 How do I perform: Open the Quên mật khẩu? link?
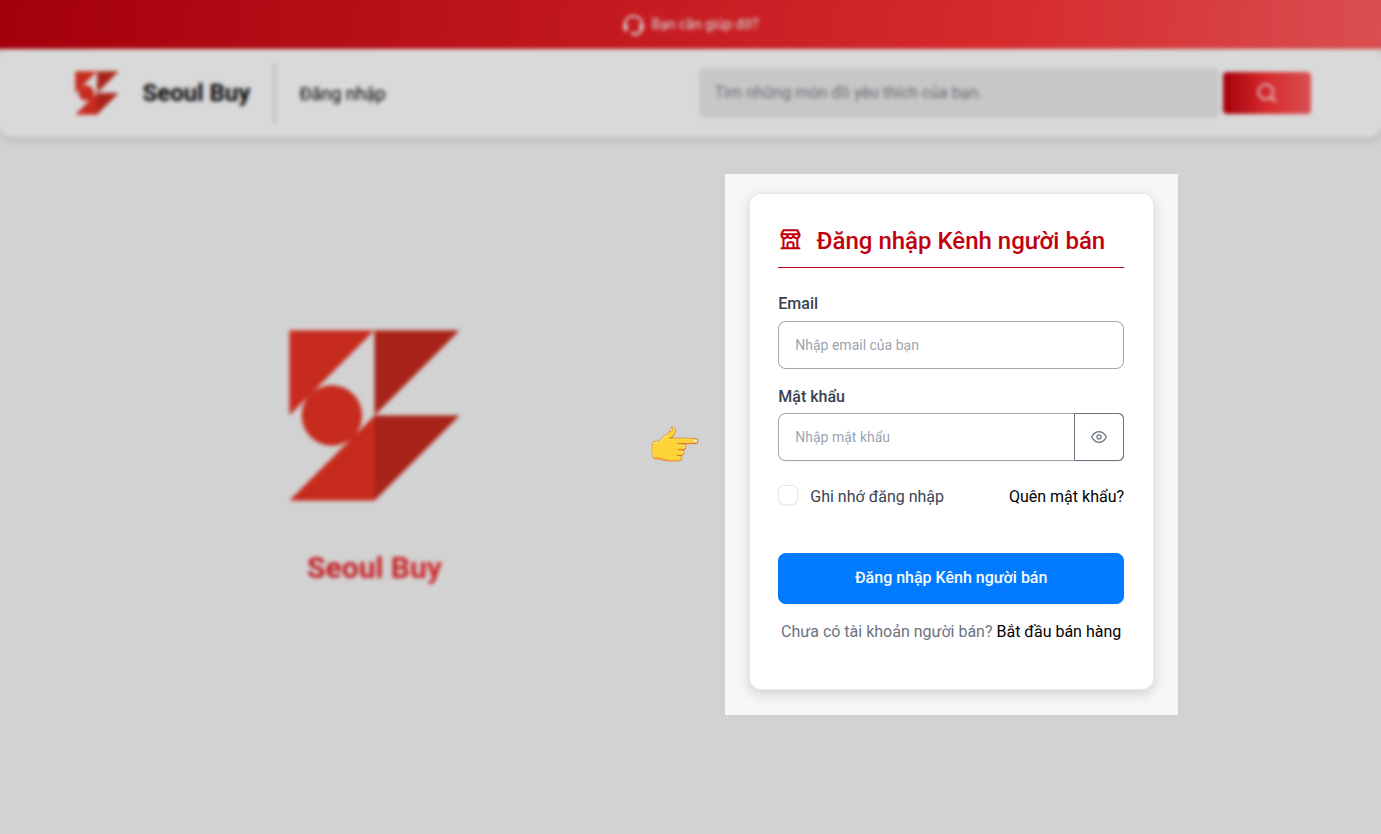(1066, 496)
